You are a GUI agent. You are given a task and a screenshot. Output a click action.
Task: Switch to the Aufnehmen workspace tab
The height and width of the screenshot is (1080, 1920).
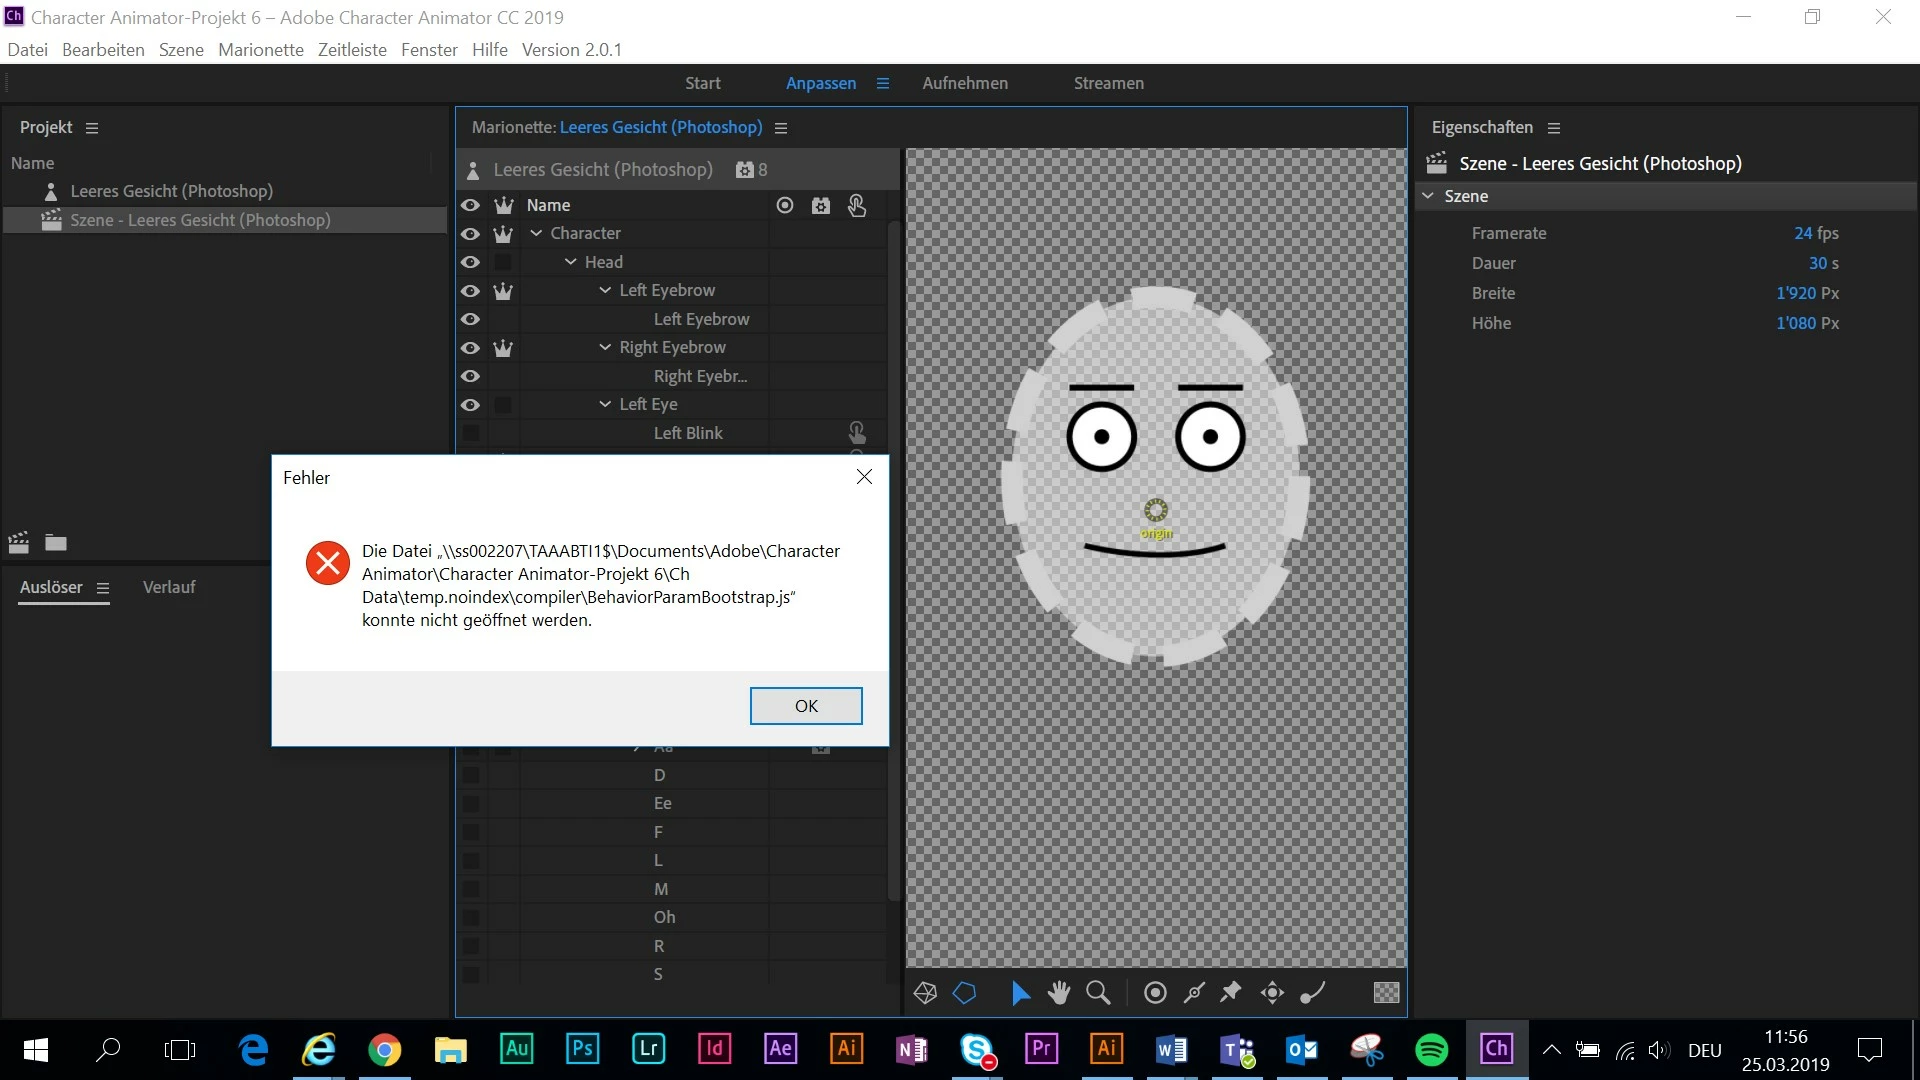(964, 83)
